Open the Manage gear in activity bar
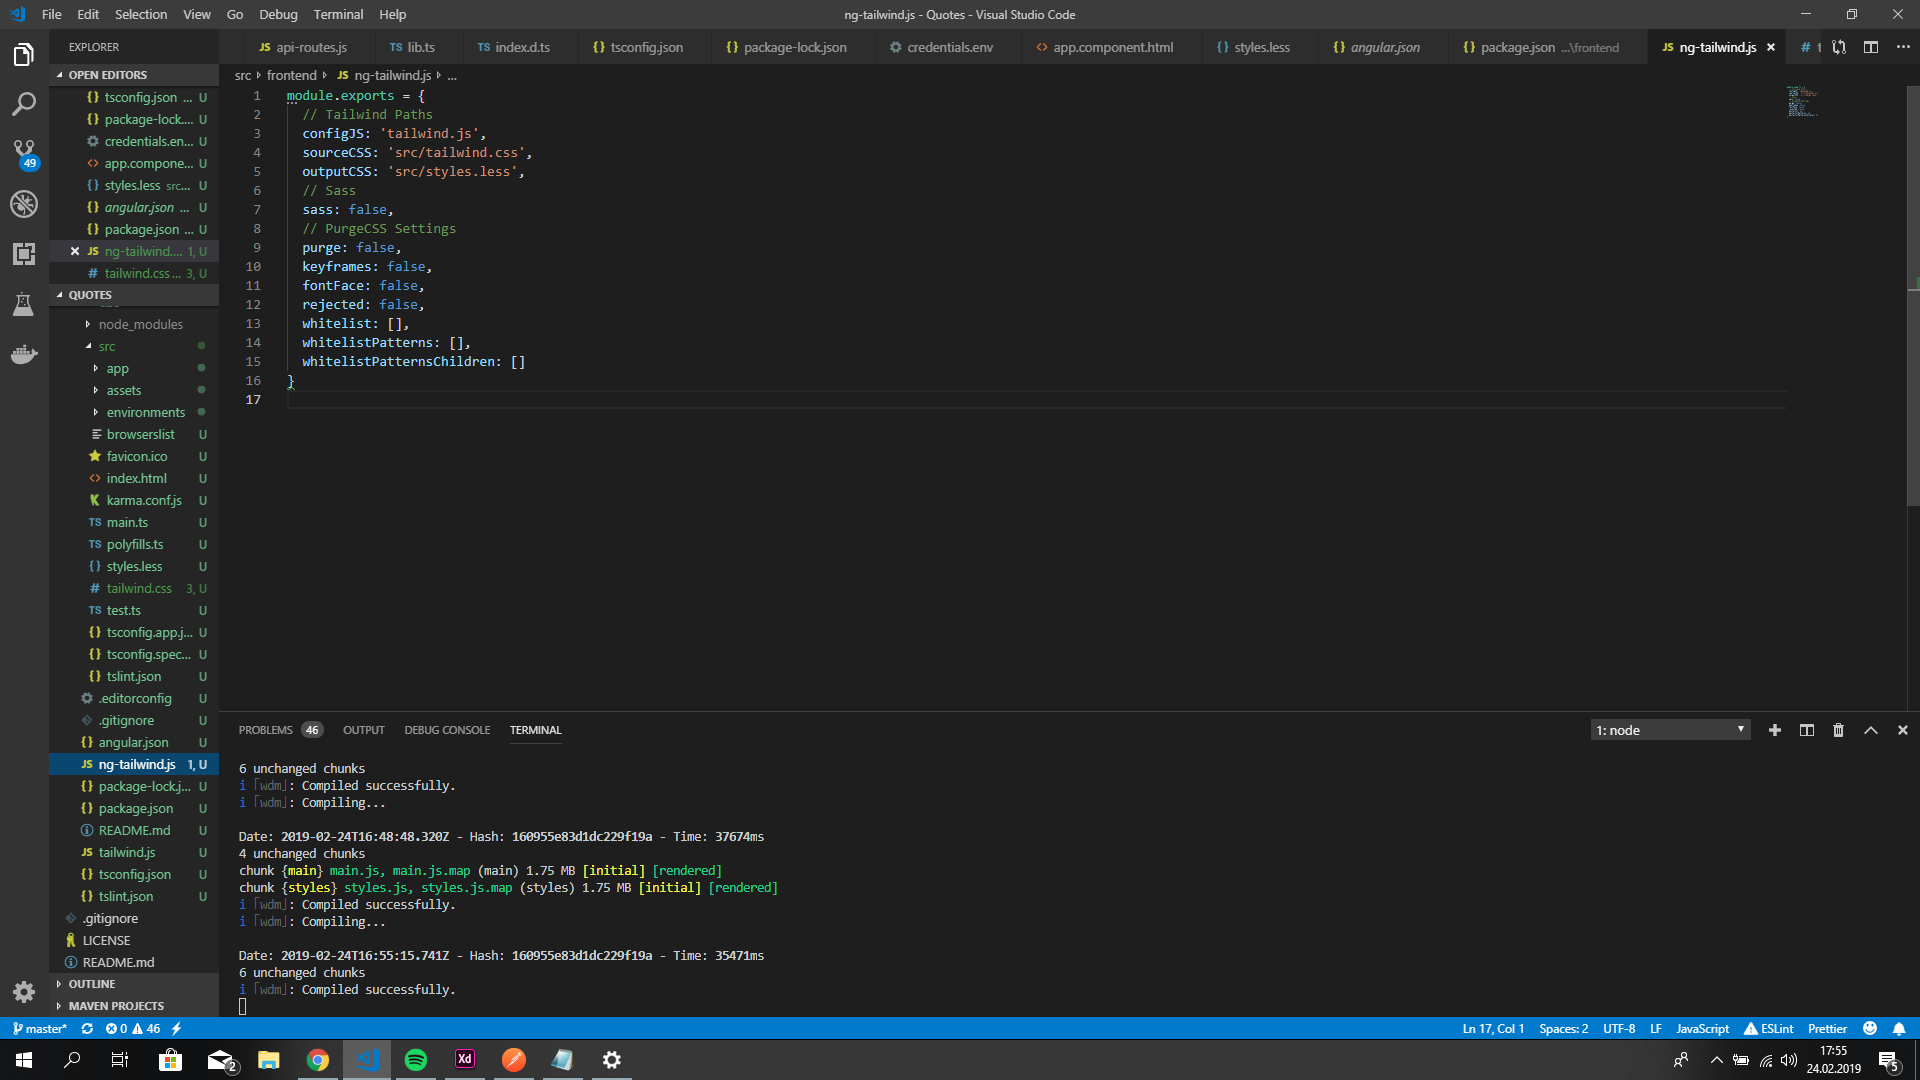Screen dimensions: 1920x1080 tap(24, 991)
